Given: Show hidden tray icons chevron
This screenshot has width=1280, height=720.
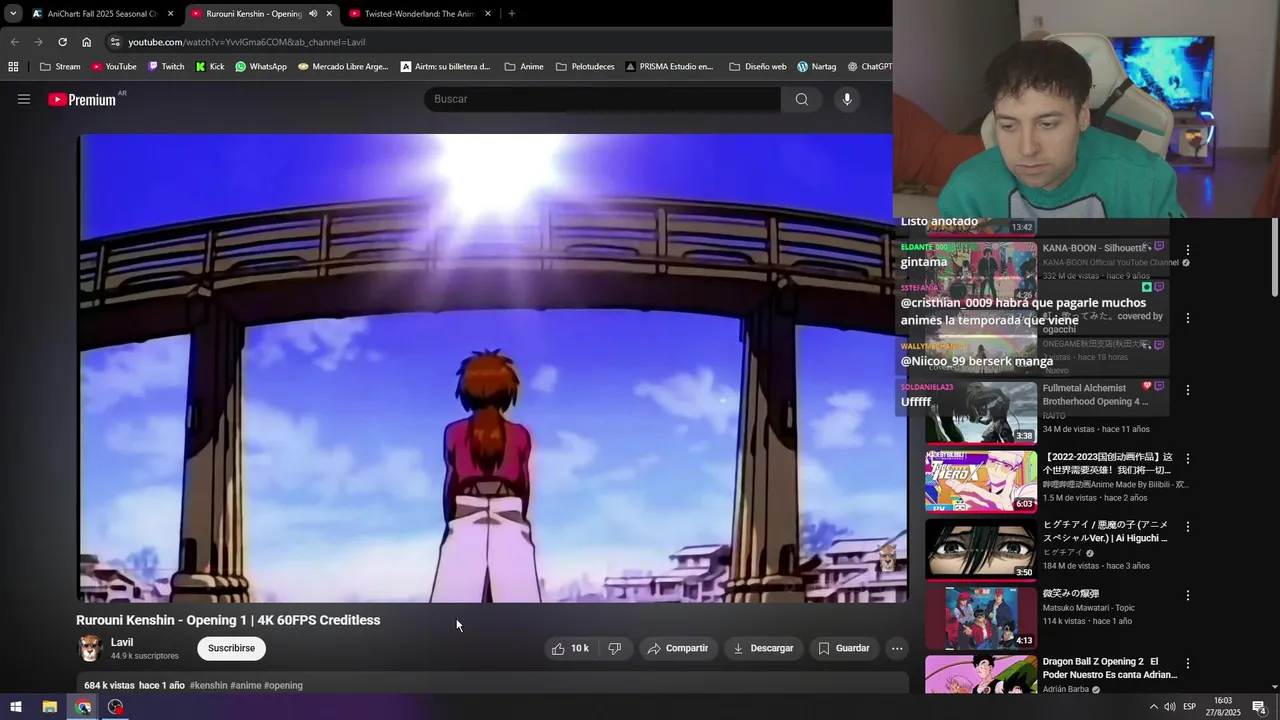Looking at the screenshot, I should point(1153,707).
